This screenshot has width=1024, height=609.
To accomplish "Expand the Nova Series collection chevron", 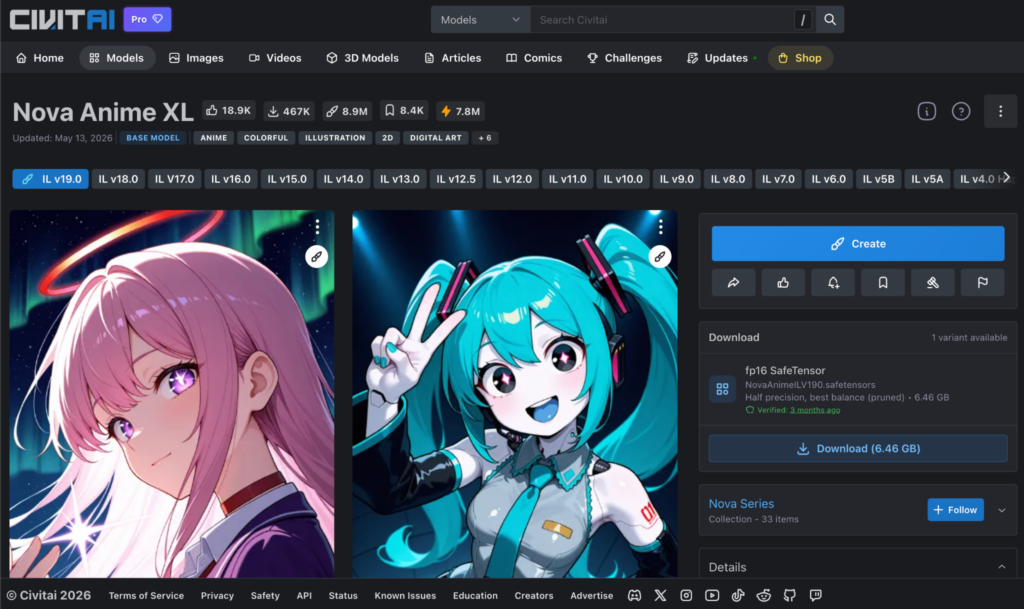I will pyautogui.click(x=1002, y=510).
